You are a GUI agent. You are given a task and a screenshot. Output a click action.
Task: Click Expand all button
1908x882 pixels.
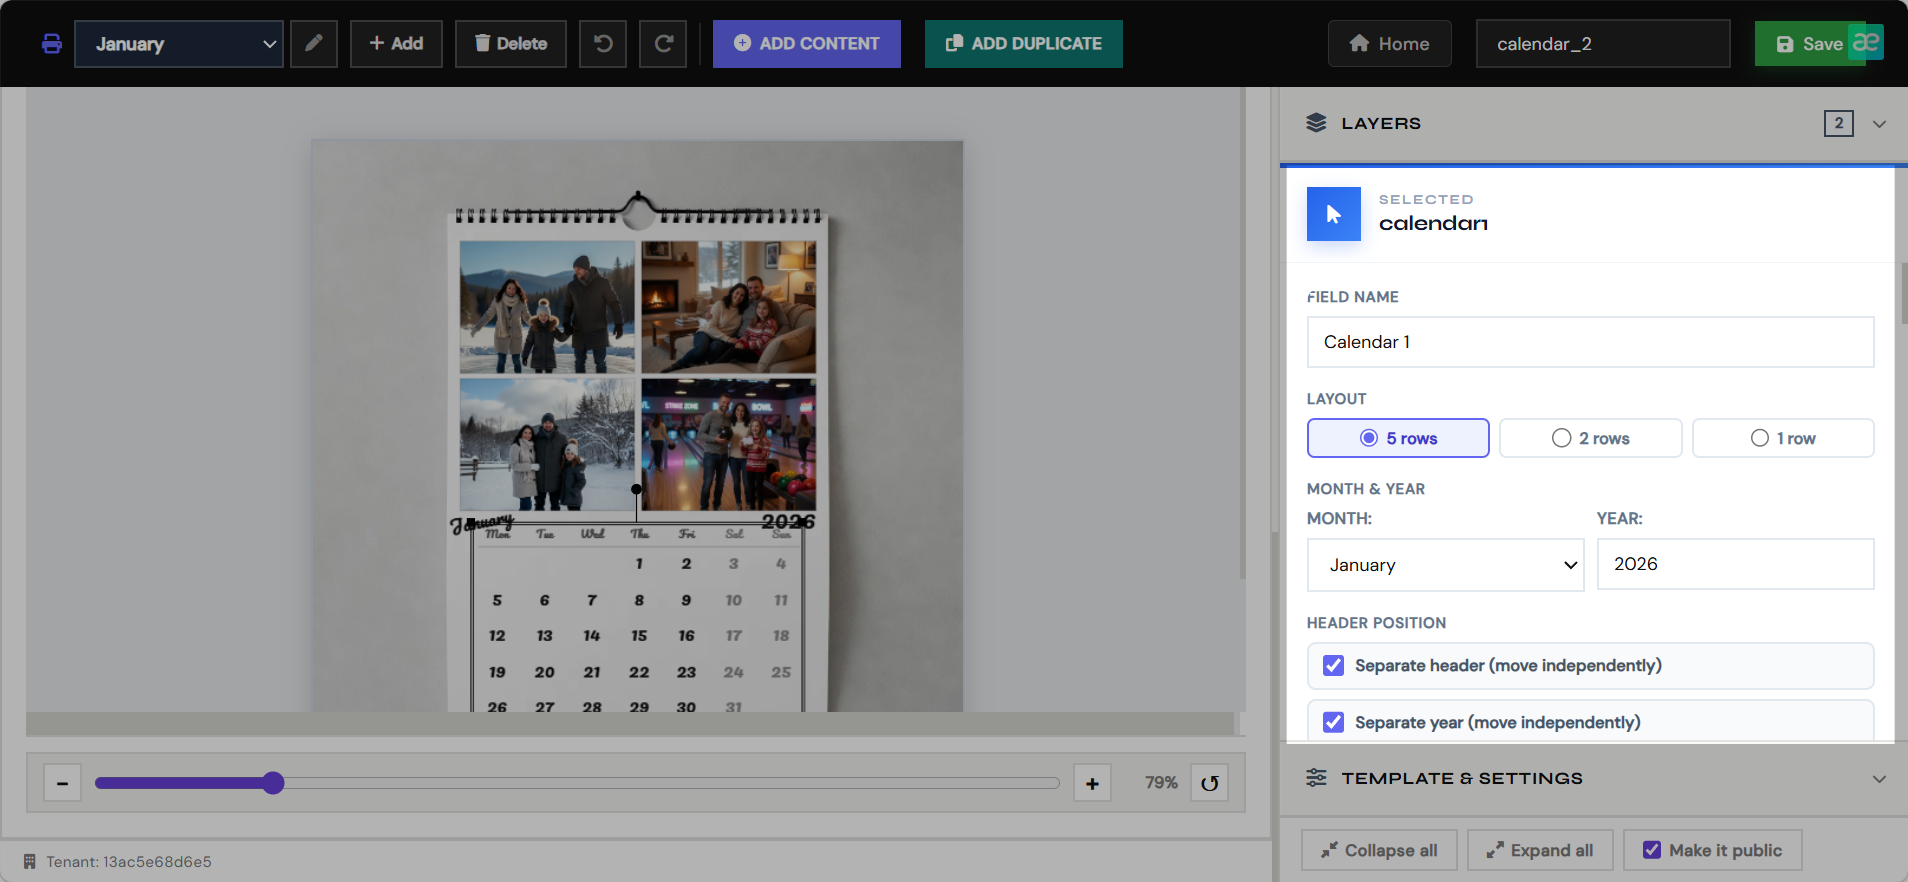(x=1540, y=850)
